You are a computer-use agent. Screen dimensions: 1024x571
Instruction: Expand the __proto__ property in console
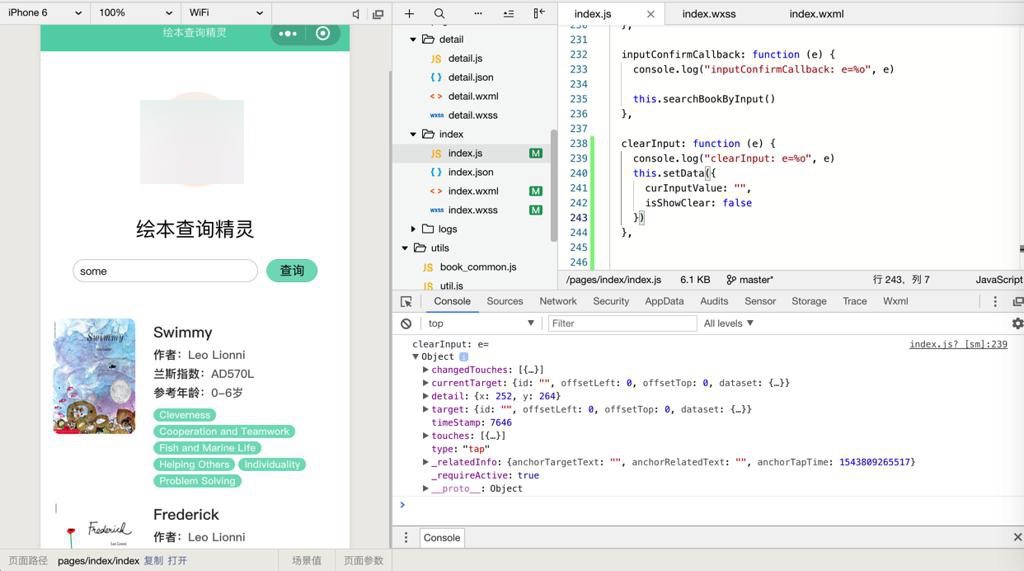(426, 488)
